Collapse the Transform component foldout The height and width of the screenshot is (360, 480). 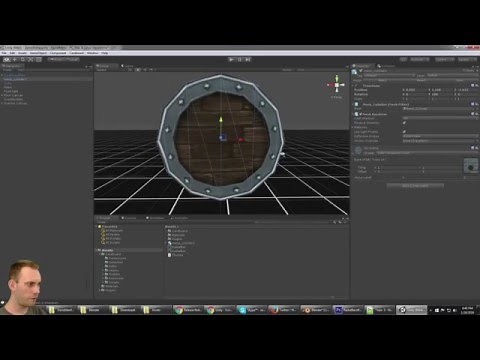[353, 86]
